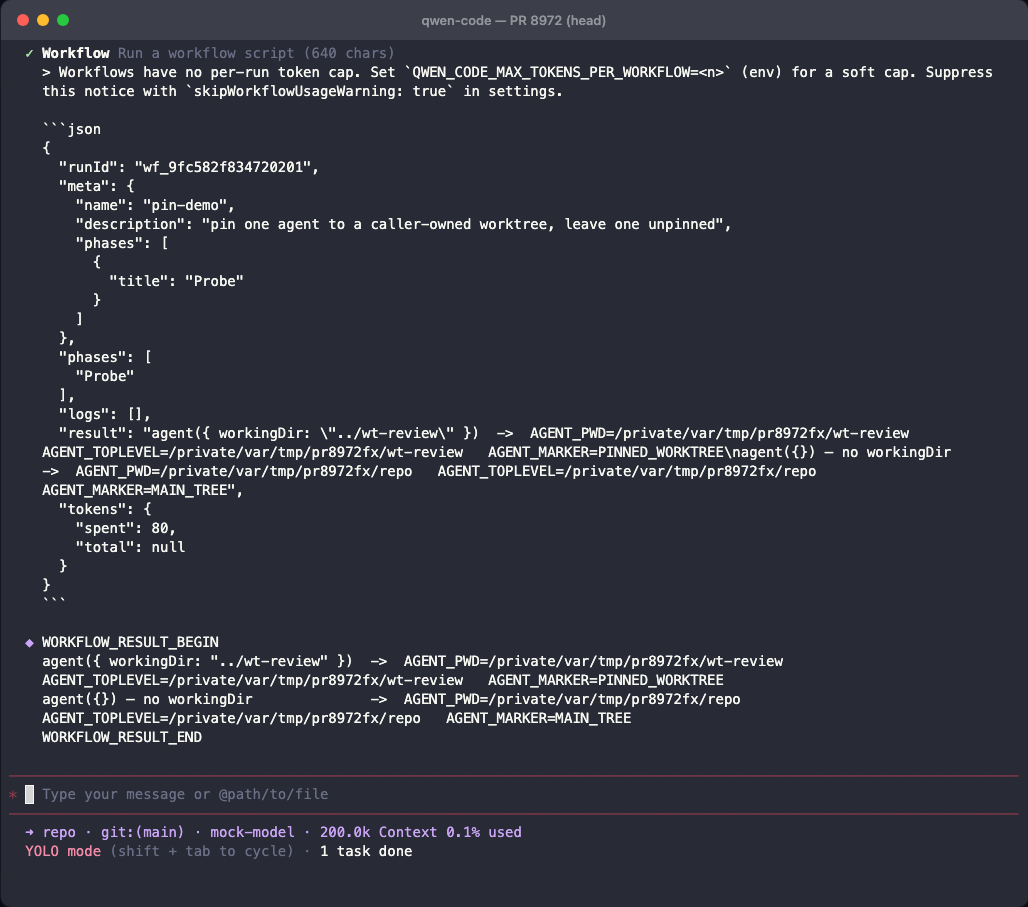Click the purple diamond before WORKFLOW_RESULT_BEGIN
Screen dimensions: 1028x907
point(29,643)
